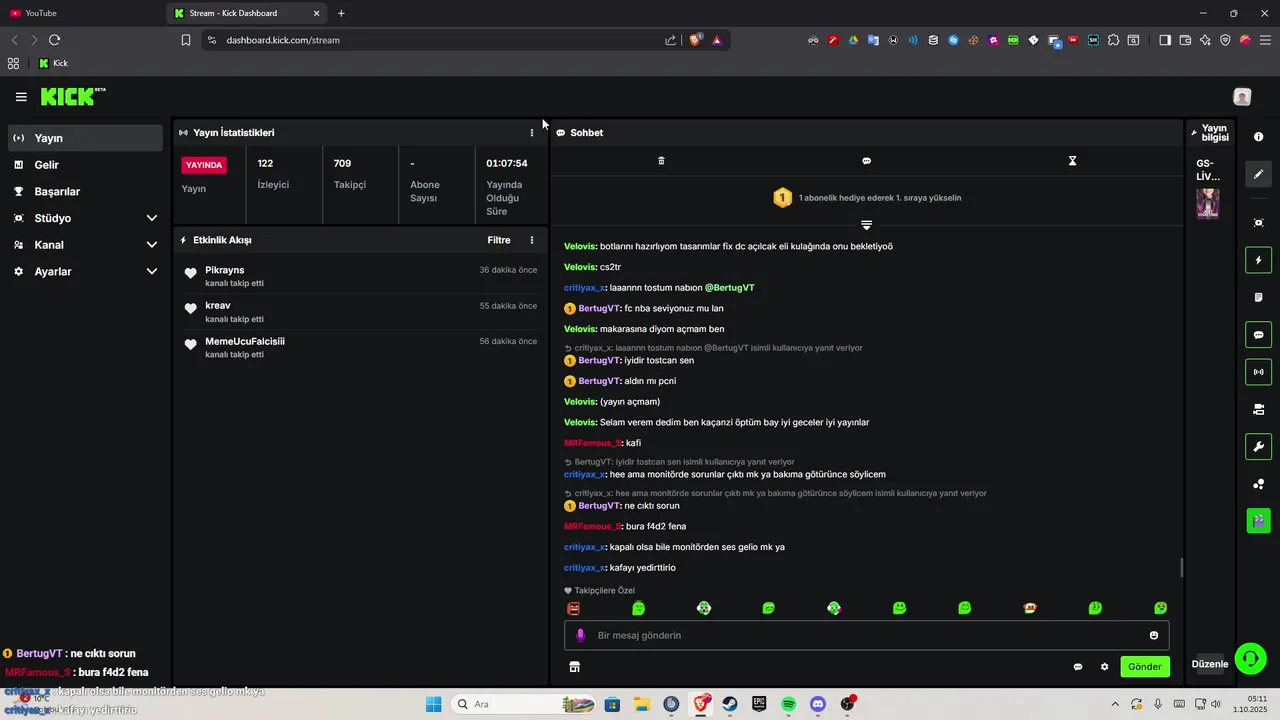
Task: Toggle the lightning bolt widget in right rail
Action: coord(1259,260)
